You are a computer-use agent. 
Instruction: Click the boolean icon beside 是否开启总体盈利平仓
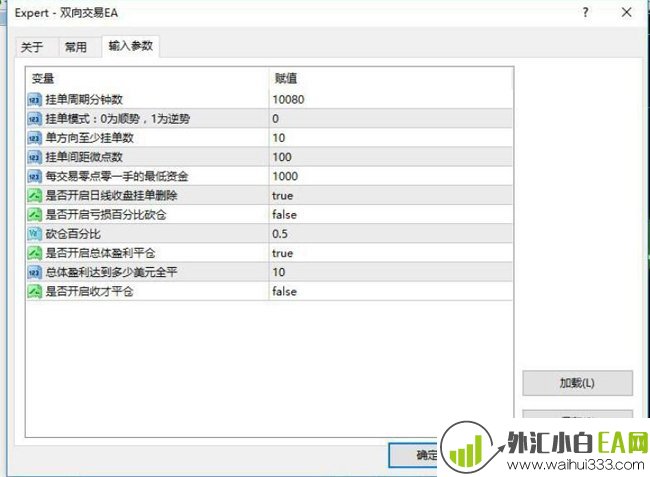coord(34,253)
